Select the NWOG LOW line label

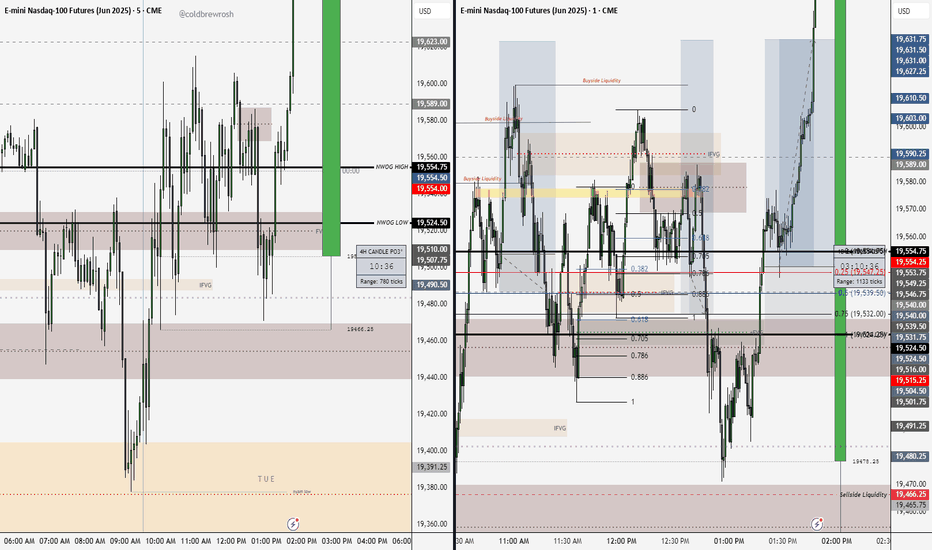click(392, 223)
